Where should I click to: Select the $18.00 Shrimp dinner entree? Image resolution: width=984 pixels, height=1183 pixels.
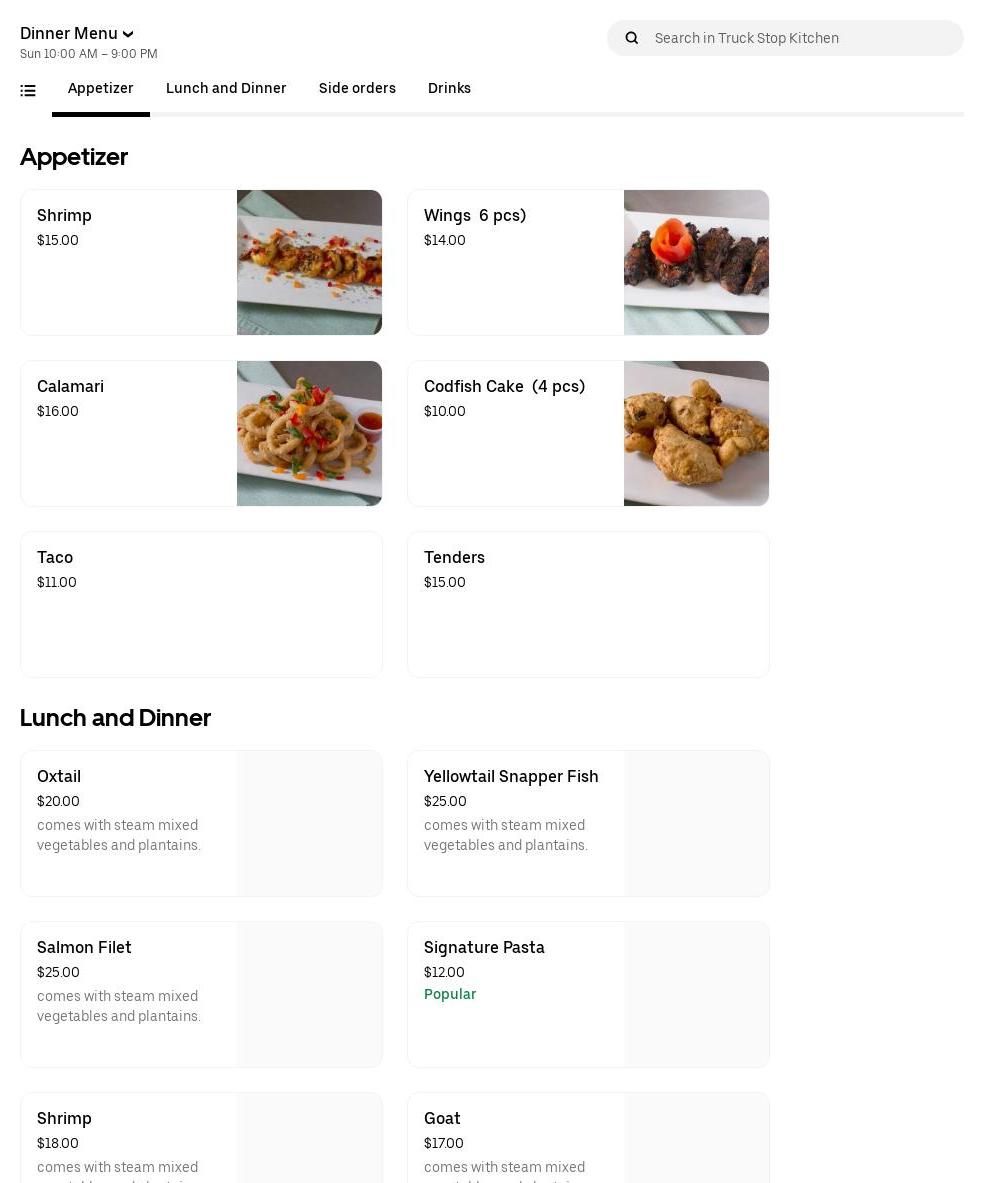point(201,1140)
